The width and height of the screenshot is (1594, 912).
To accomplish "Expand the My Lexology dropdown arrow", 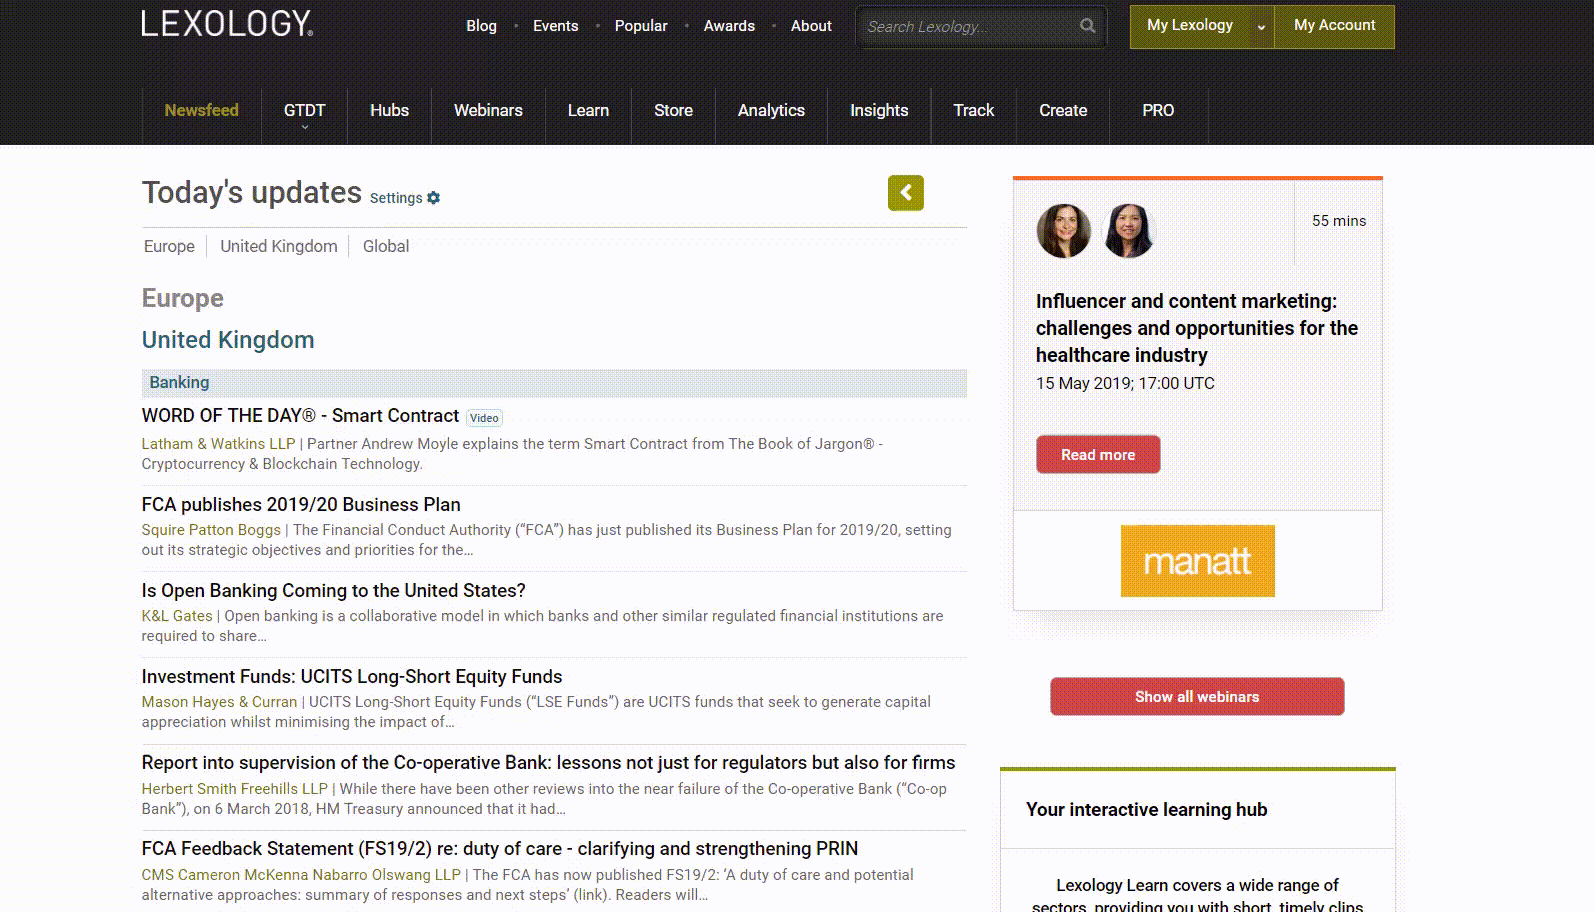I will coord(1261,27).
